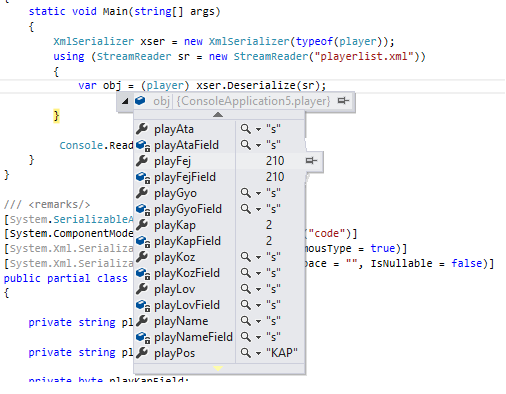Open visualizer magnifier for playAta
Screen dimensions: 506x394
point(246,129)
